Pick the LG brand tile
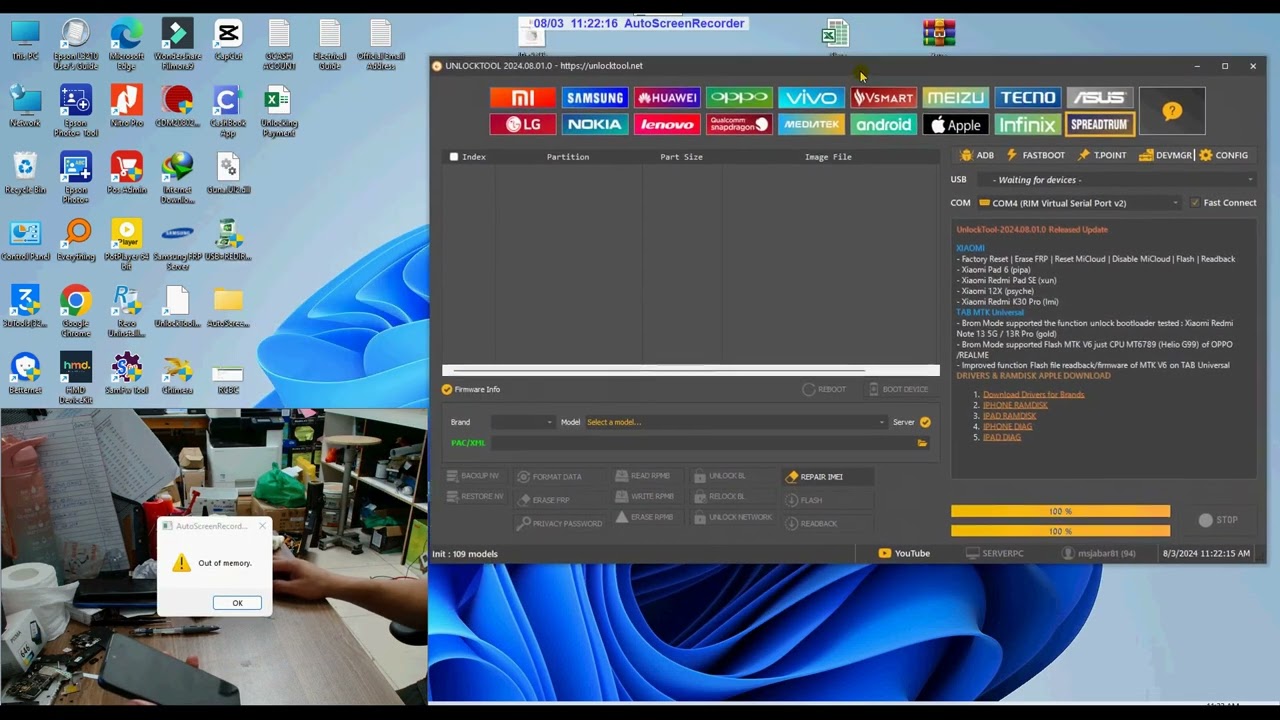The width and height of the screenshot is (1280, 720). [x=522, y=125]
